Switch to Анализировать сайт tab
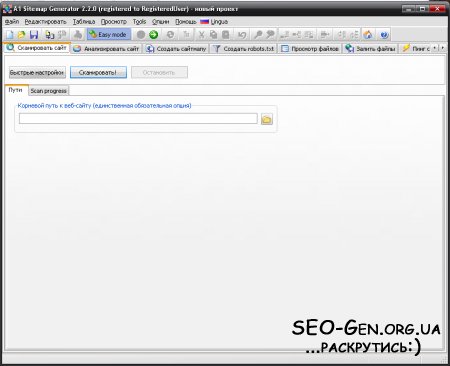The width and height of the screenshot is (450, 366). tap(106, 49)
